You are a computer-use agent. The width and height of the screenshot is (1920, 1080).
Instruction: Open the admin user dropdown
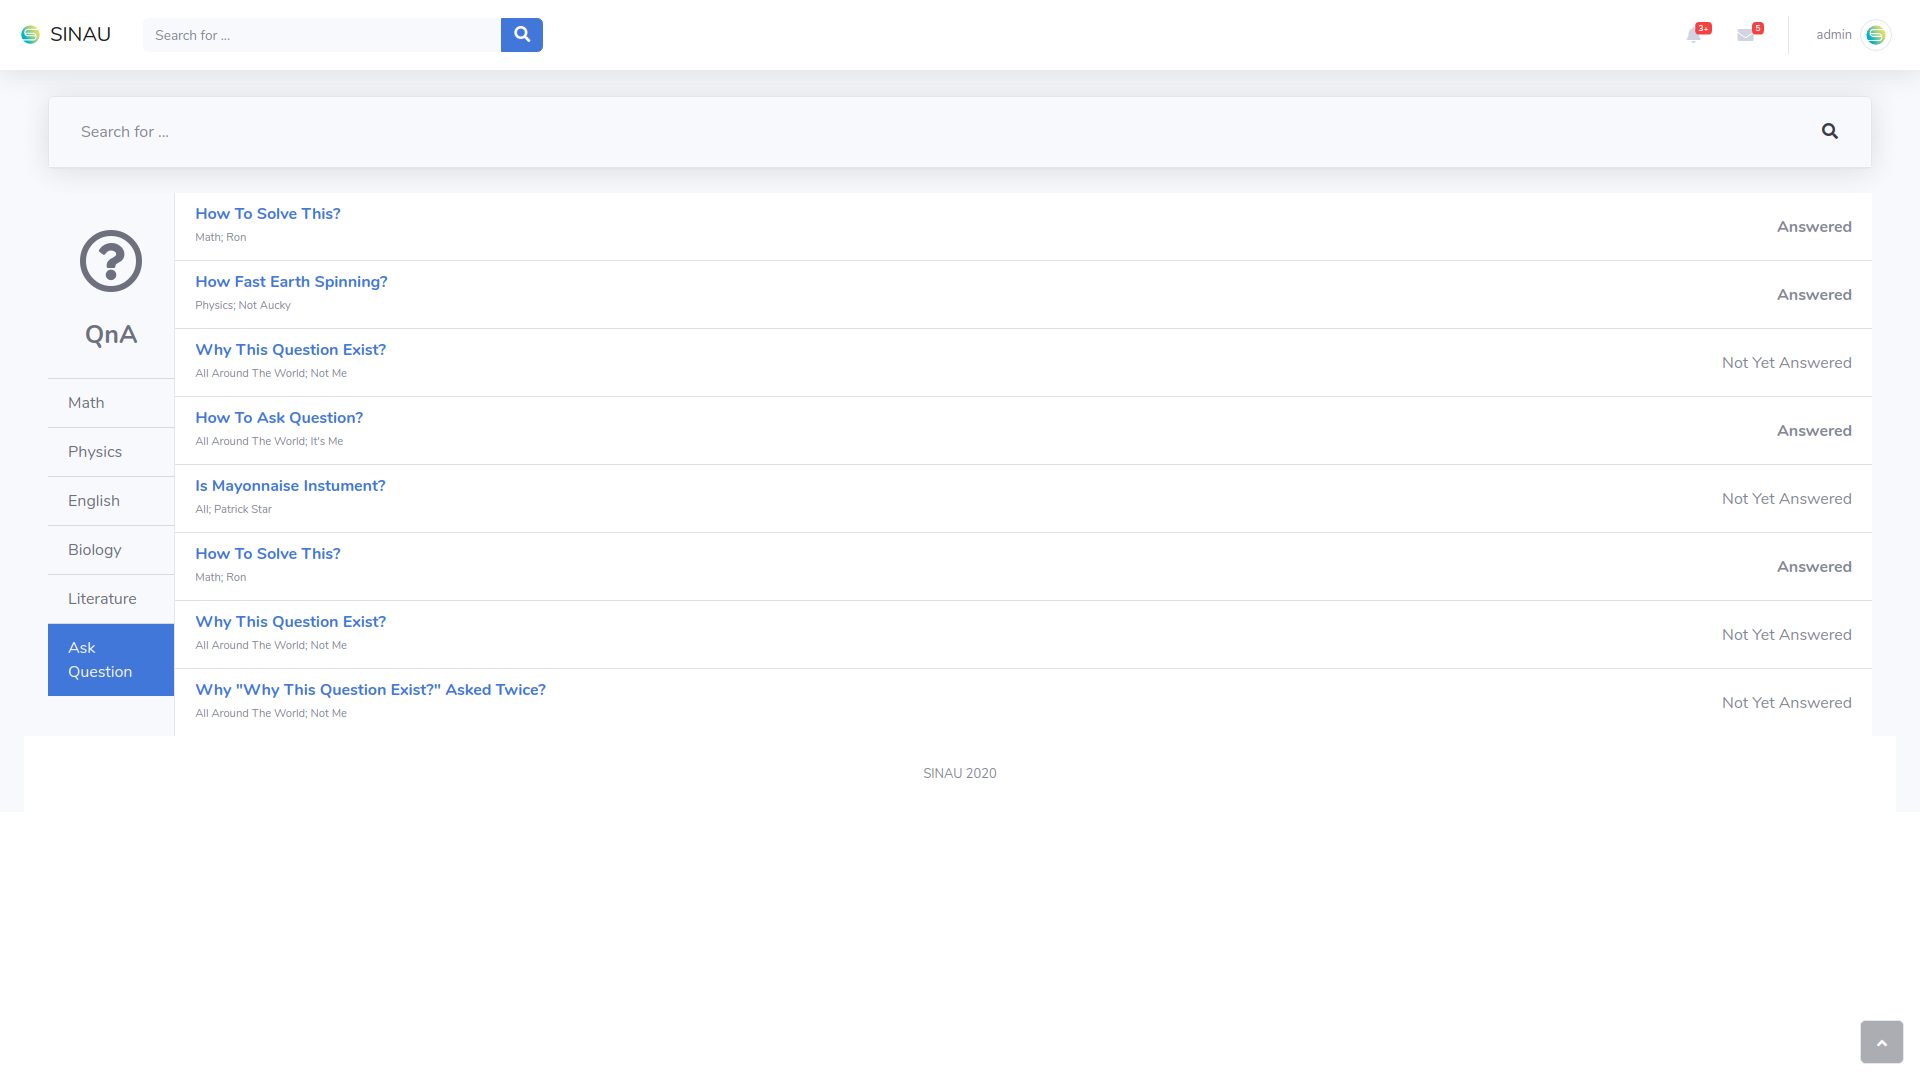click(1833, 35)
